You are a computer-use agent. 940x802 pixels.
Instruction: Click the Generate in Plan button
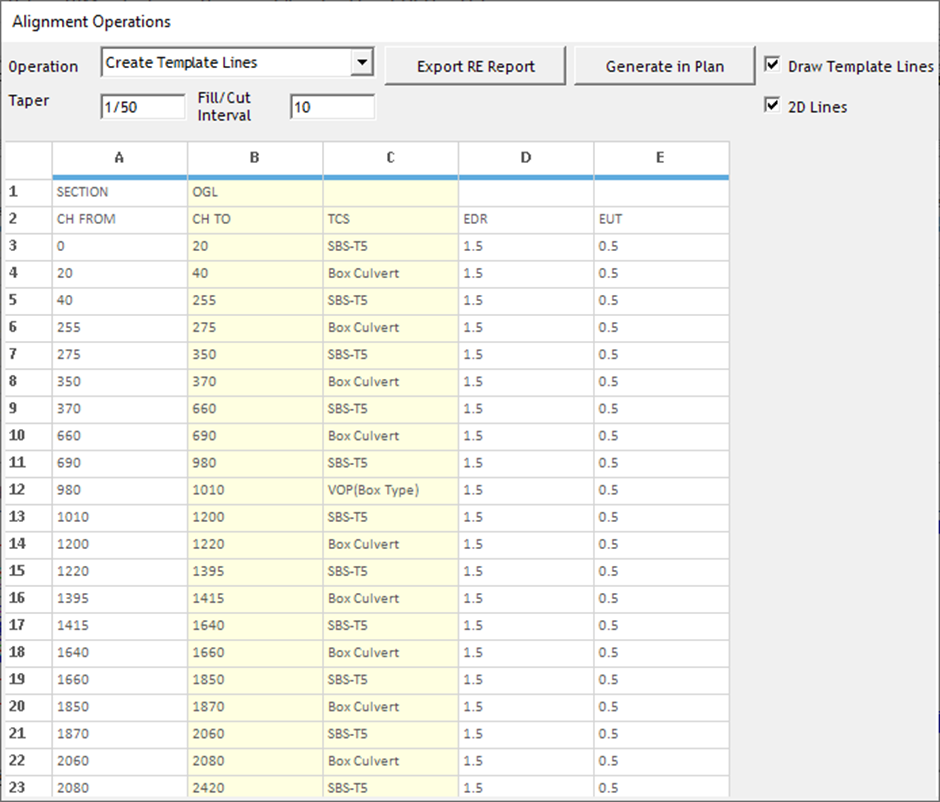click(x=665, y=66)
